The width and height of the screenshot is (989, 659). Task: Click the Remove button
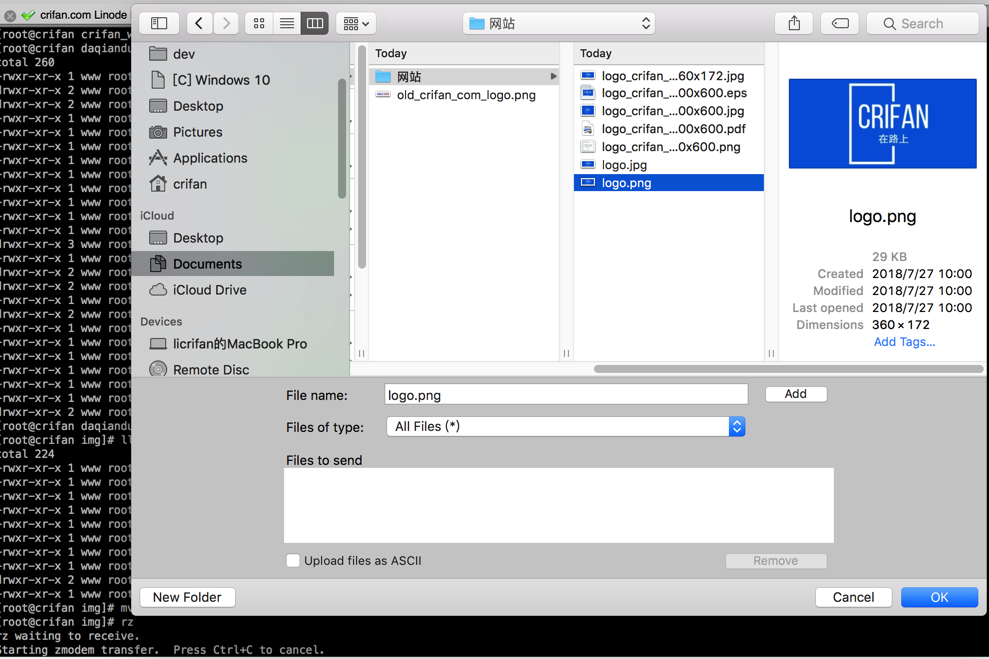pyautogui.click(x=776, y=561)
